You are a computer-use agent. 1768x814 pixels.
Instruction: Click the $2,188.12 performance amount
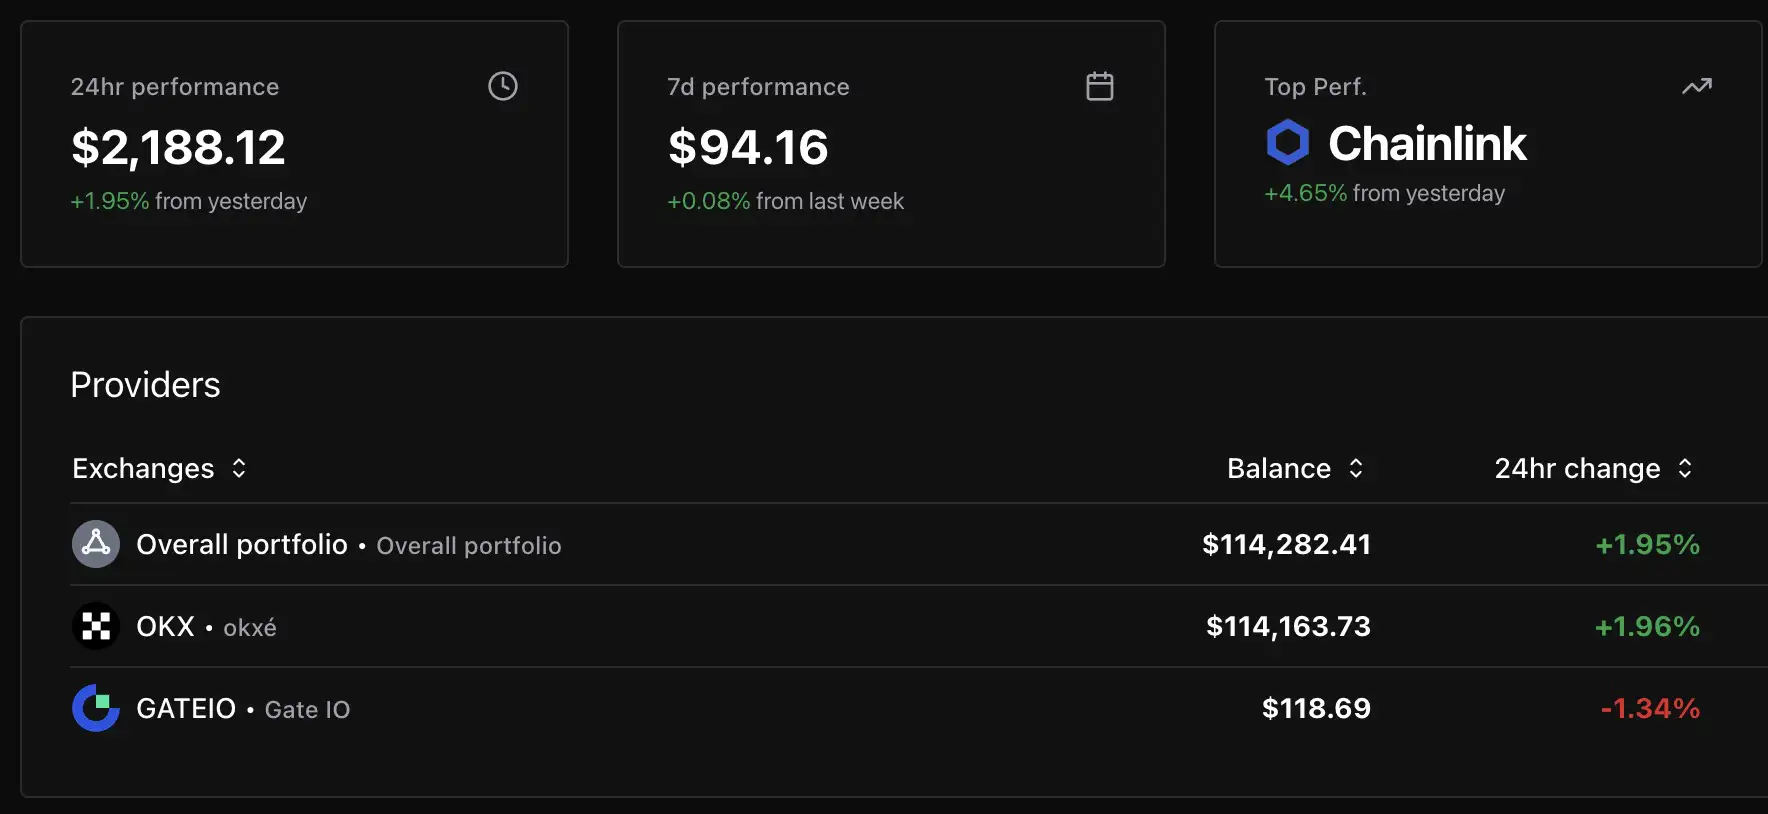(x=177, y=147)
